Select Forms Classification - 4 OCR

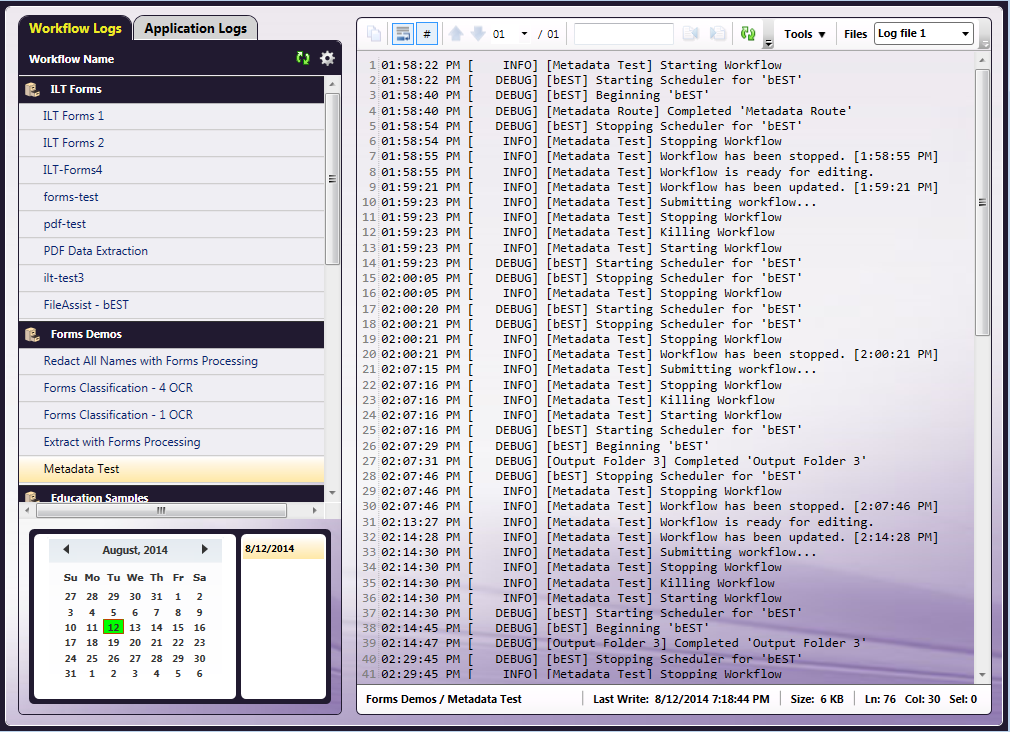click(171, 388)
